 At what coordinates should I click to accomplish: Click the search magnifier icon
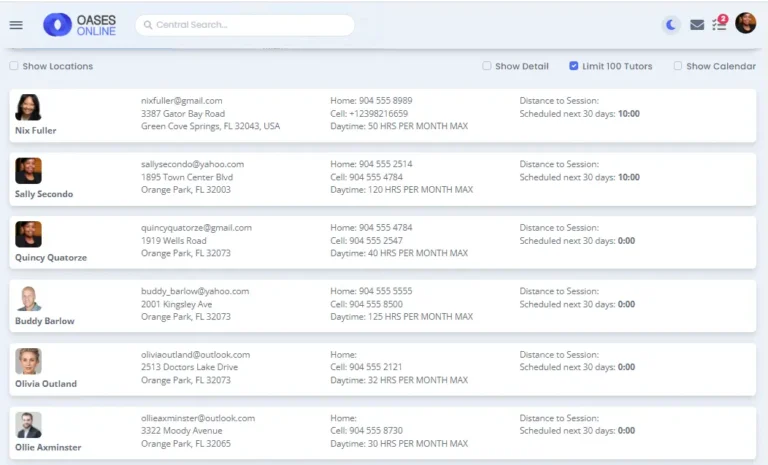point(147,25)
